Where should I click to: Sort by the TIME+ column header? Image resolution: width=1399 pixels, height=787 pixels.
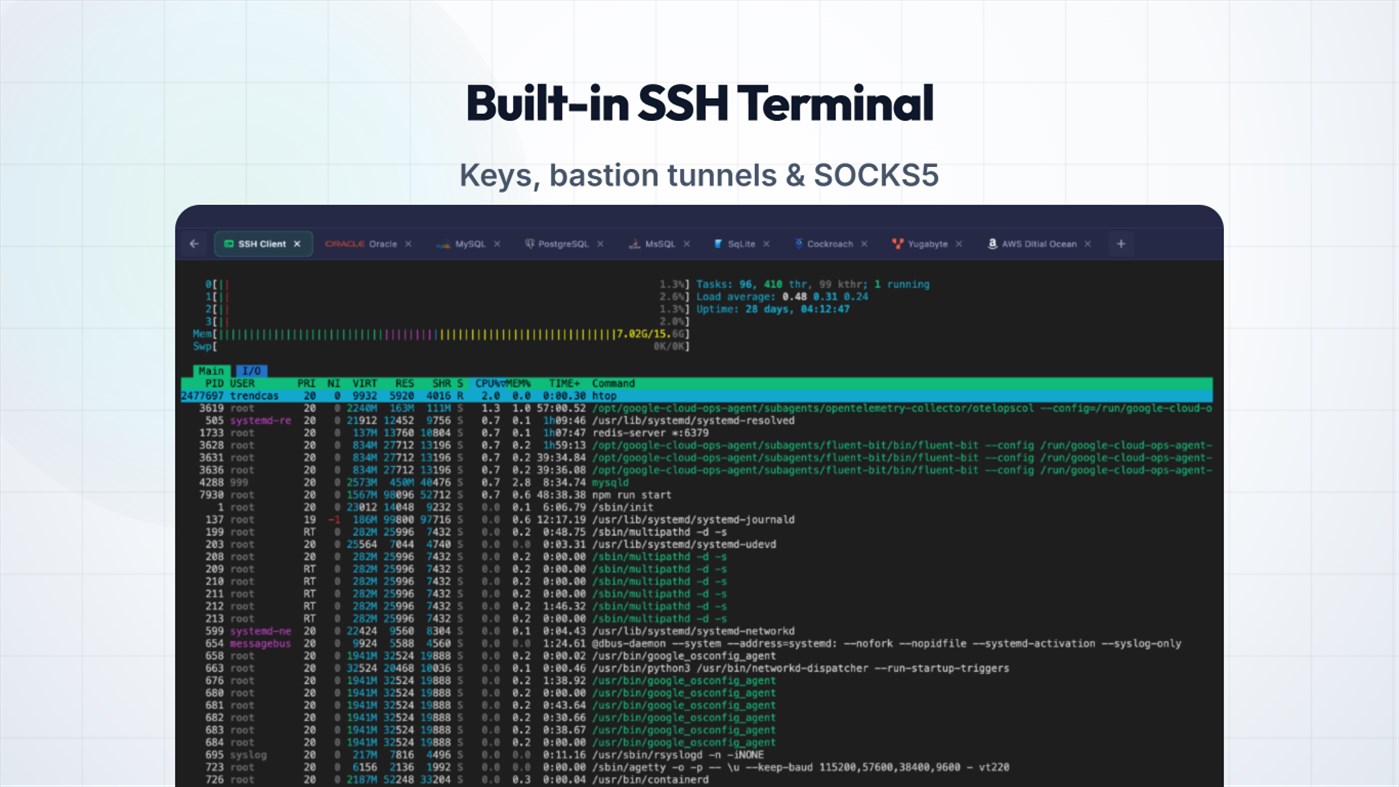[x=564, y=383]
